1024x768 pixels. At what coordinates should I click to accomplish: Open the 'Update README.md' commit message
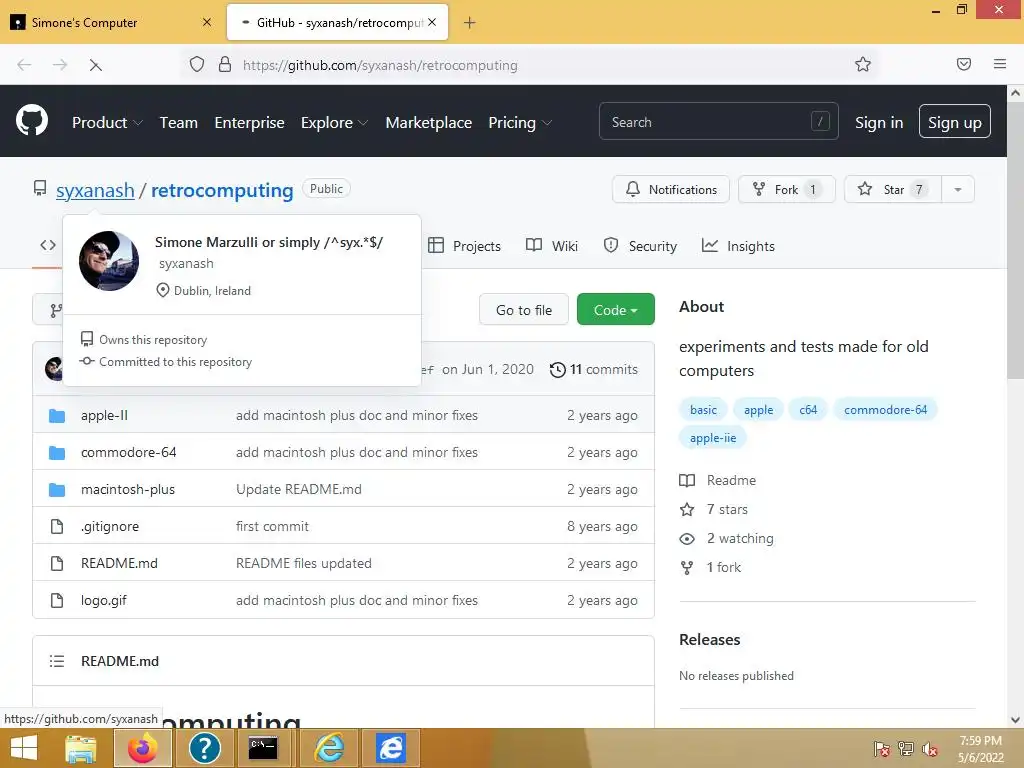[x=298, y=489]
